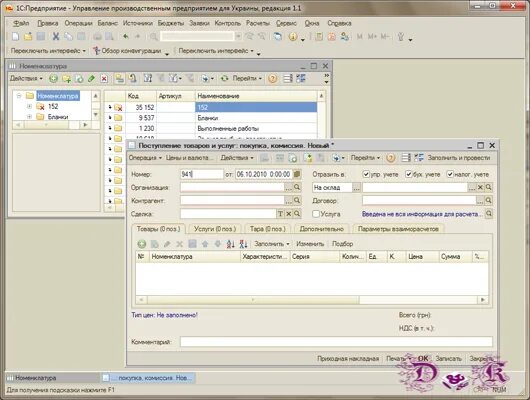530x400 pixels.
Task: Click the Move to group icon in Номенклатура
Action: pyautogui.click(x=132, y=79)
